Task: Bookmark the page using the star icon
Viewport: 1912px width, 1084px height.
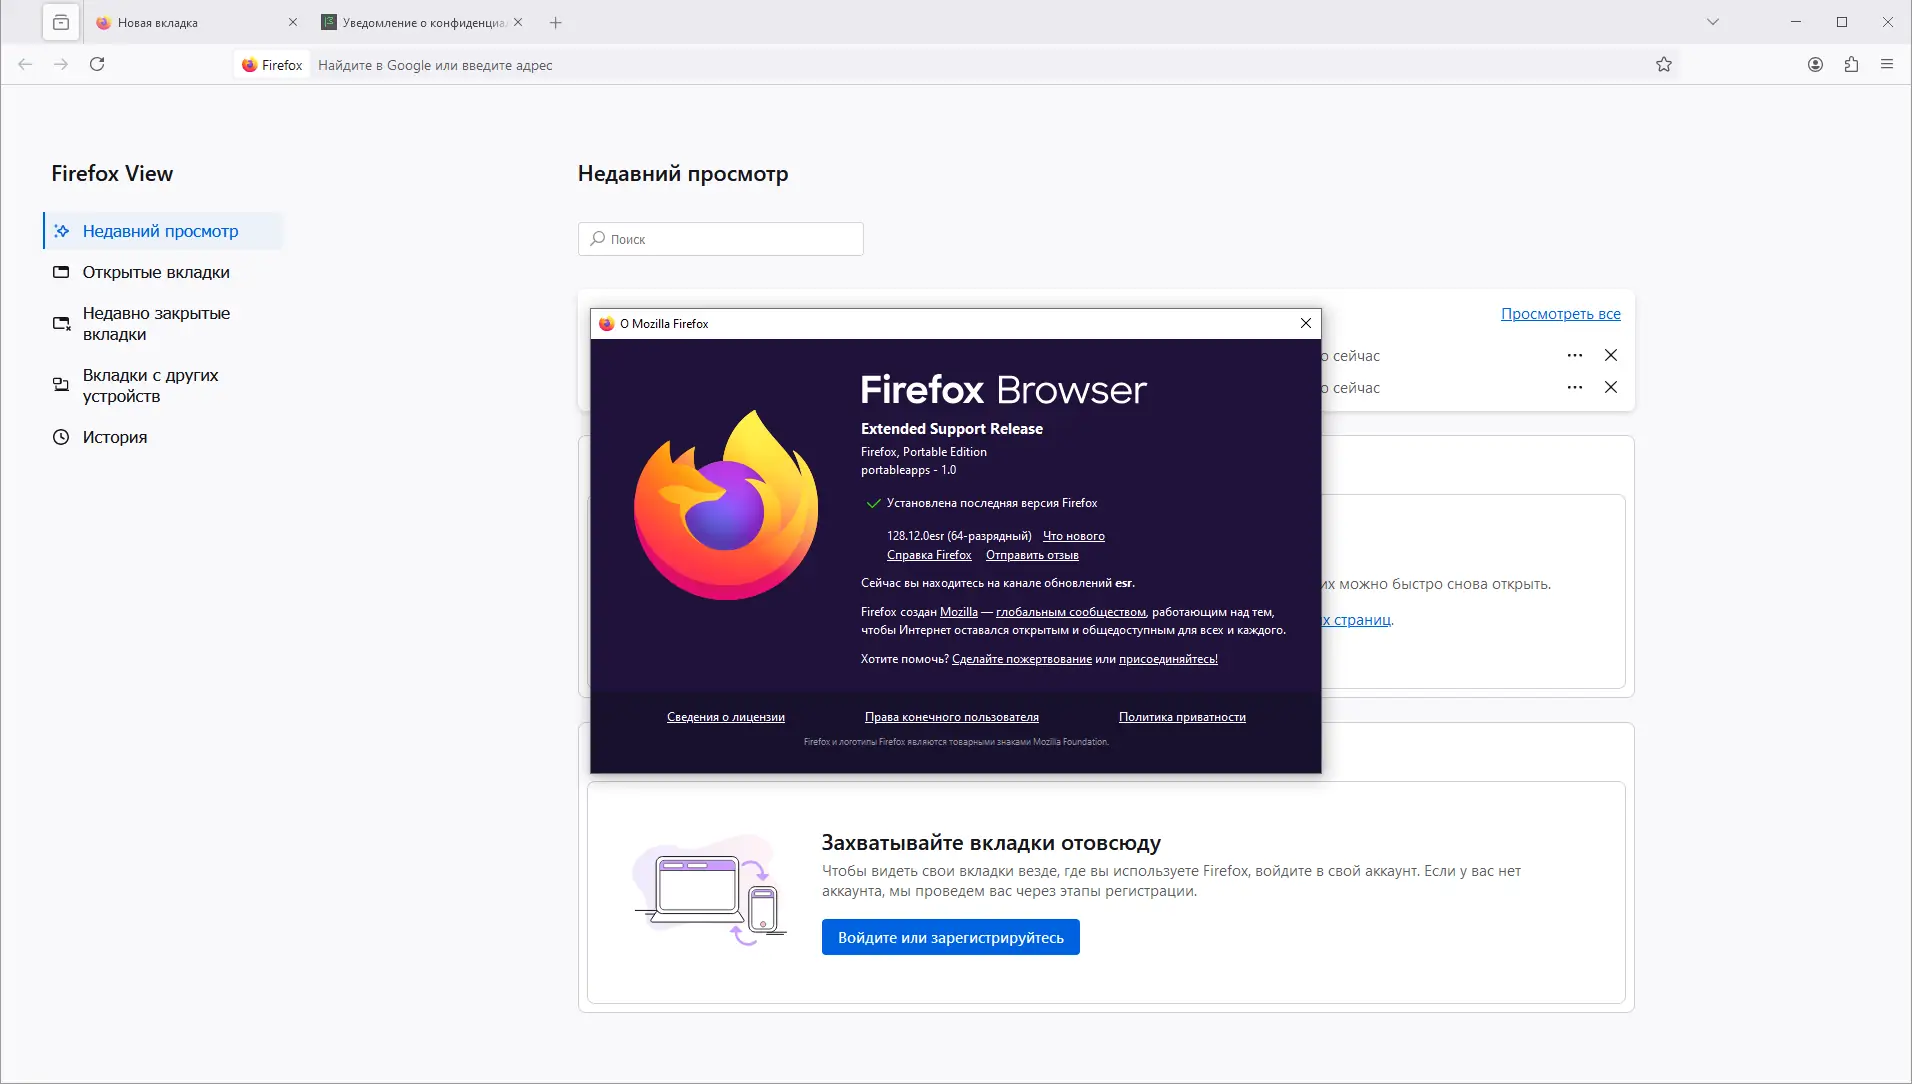Action: pyautogui.click(x=1663, y=64)
